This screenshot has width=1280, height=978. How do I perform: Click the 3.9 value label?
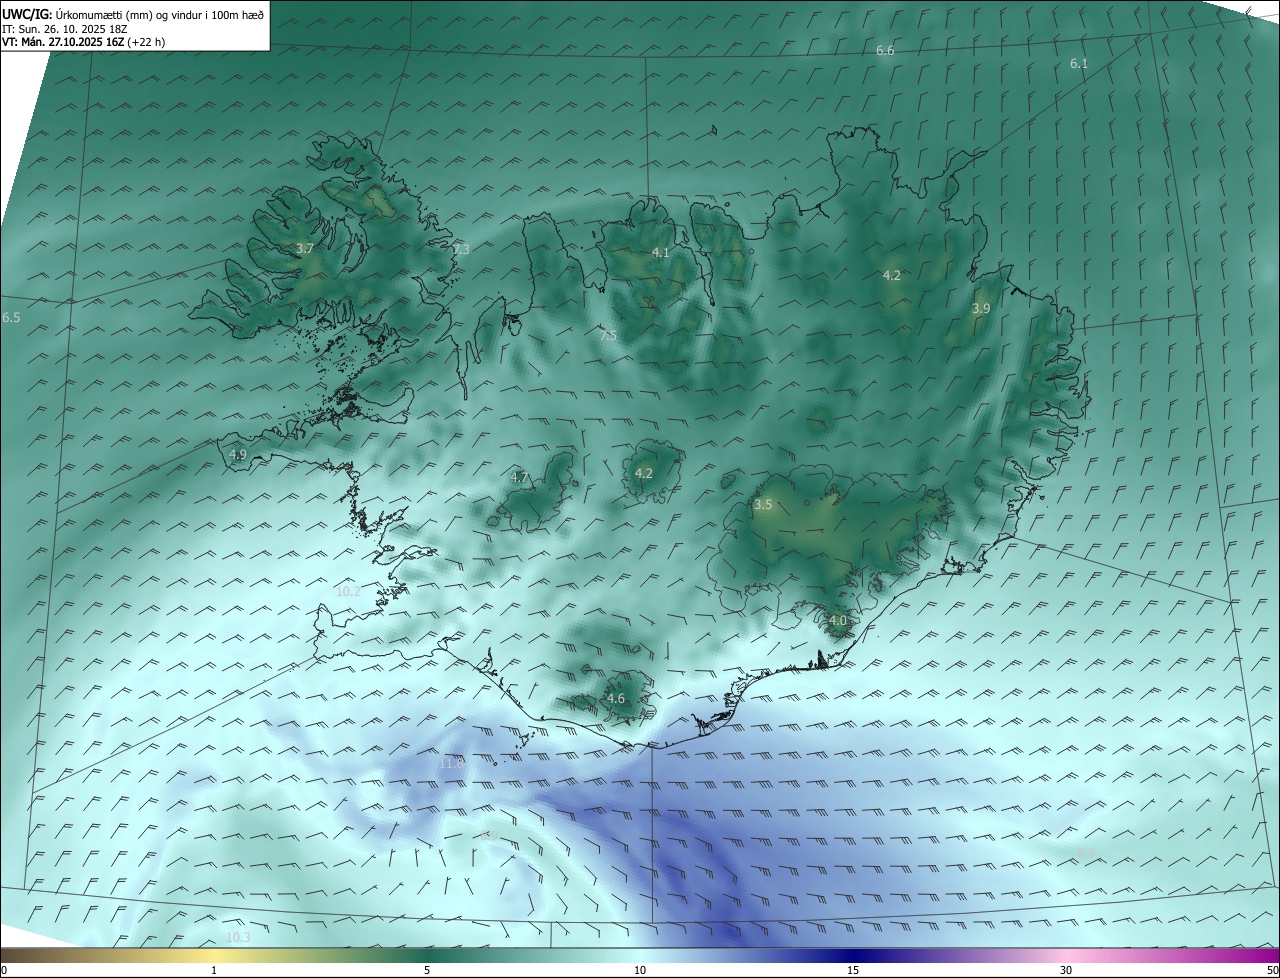pos(981,309)
